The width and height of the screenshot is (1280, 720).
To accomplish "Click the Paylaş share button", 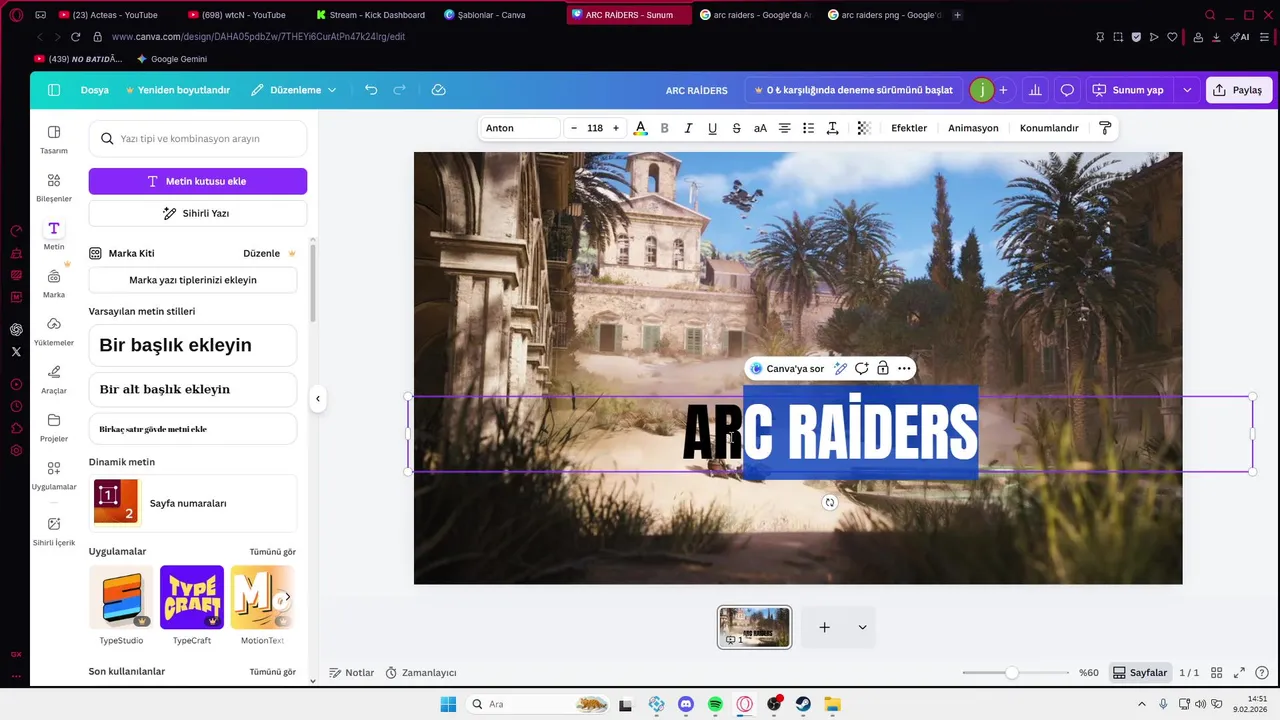I will point(1239,90).
